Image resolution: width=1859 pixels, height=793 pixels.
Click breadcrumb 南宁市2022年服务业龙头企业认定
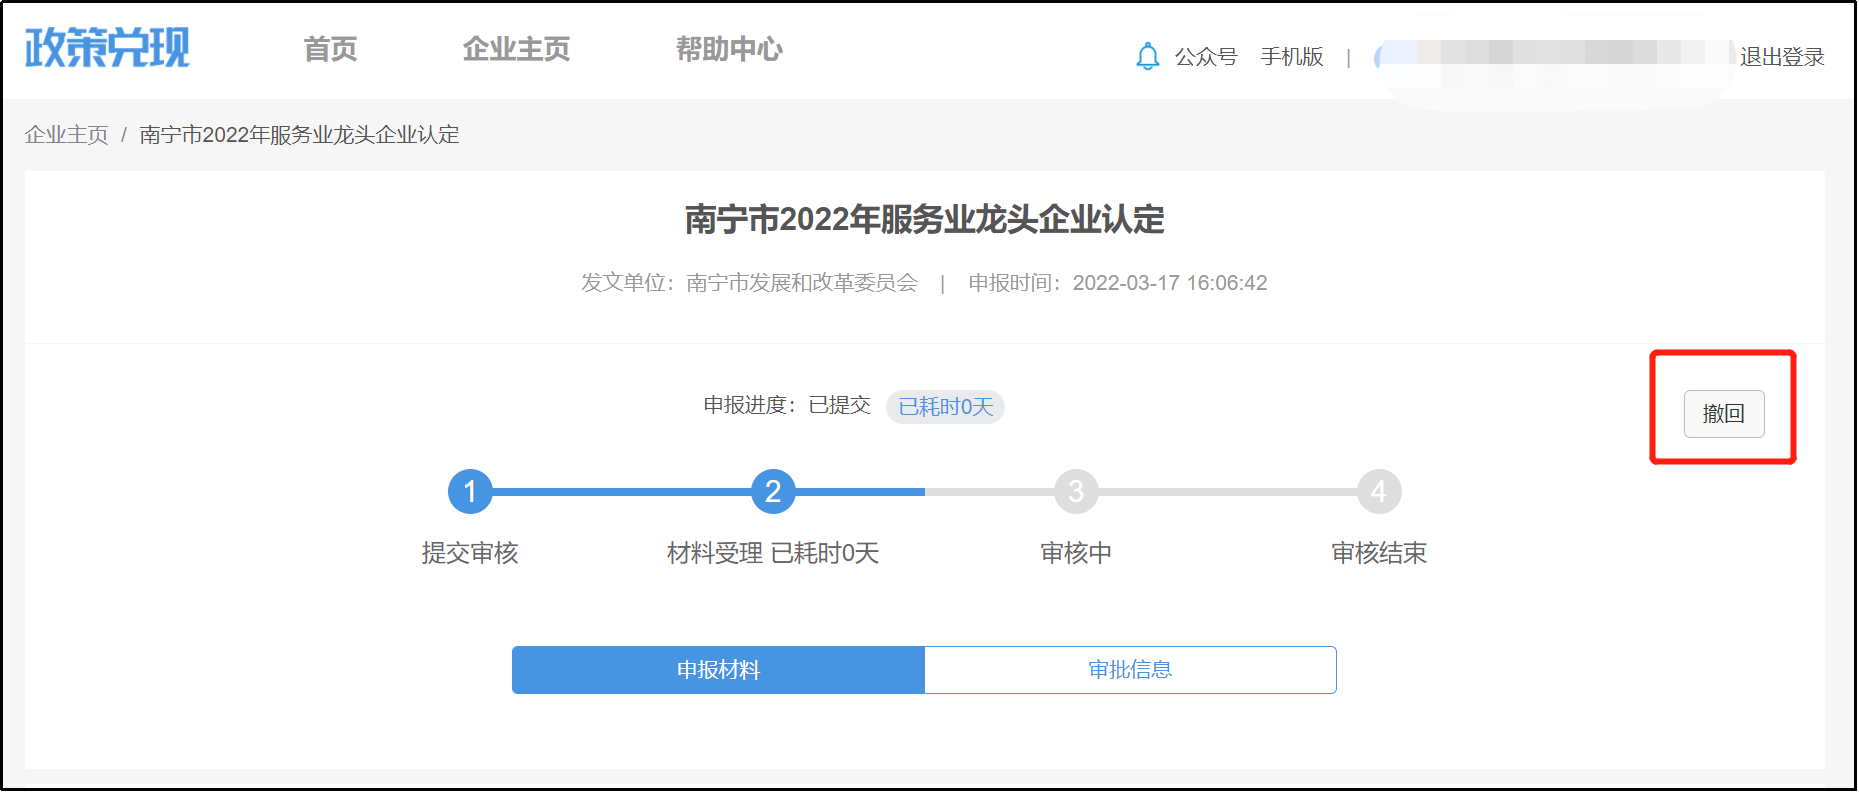click(x=299, y=135)
